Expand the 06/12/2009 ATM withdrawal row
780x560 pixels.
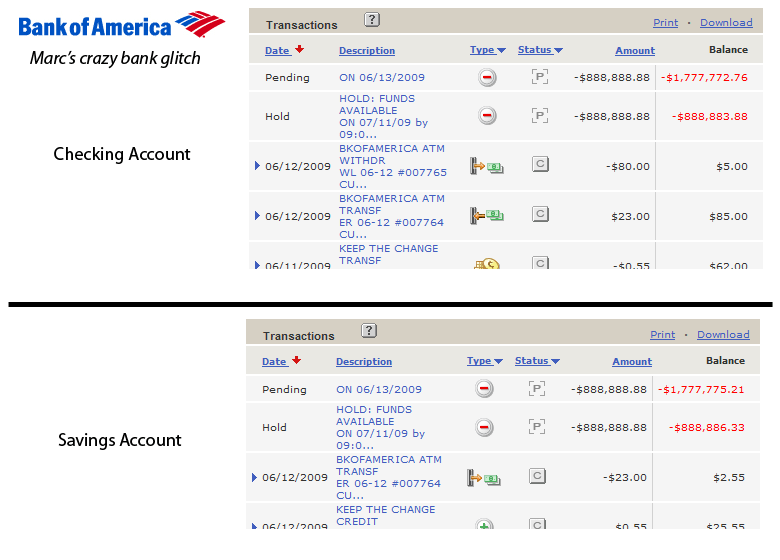click(257, 167)
